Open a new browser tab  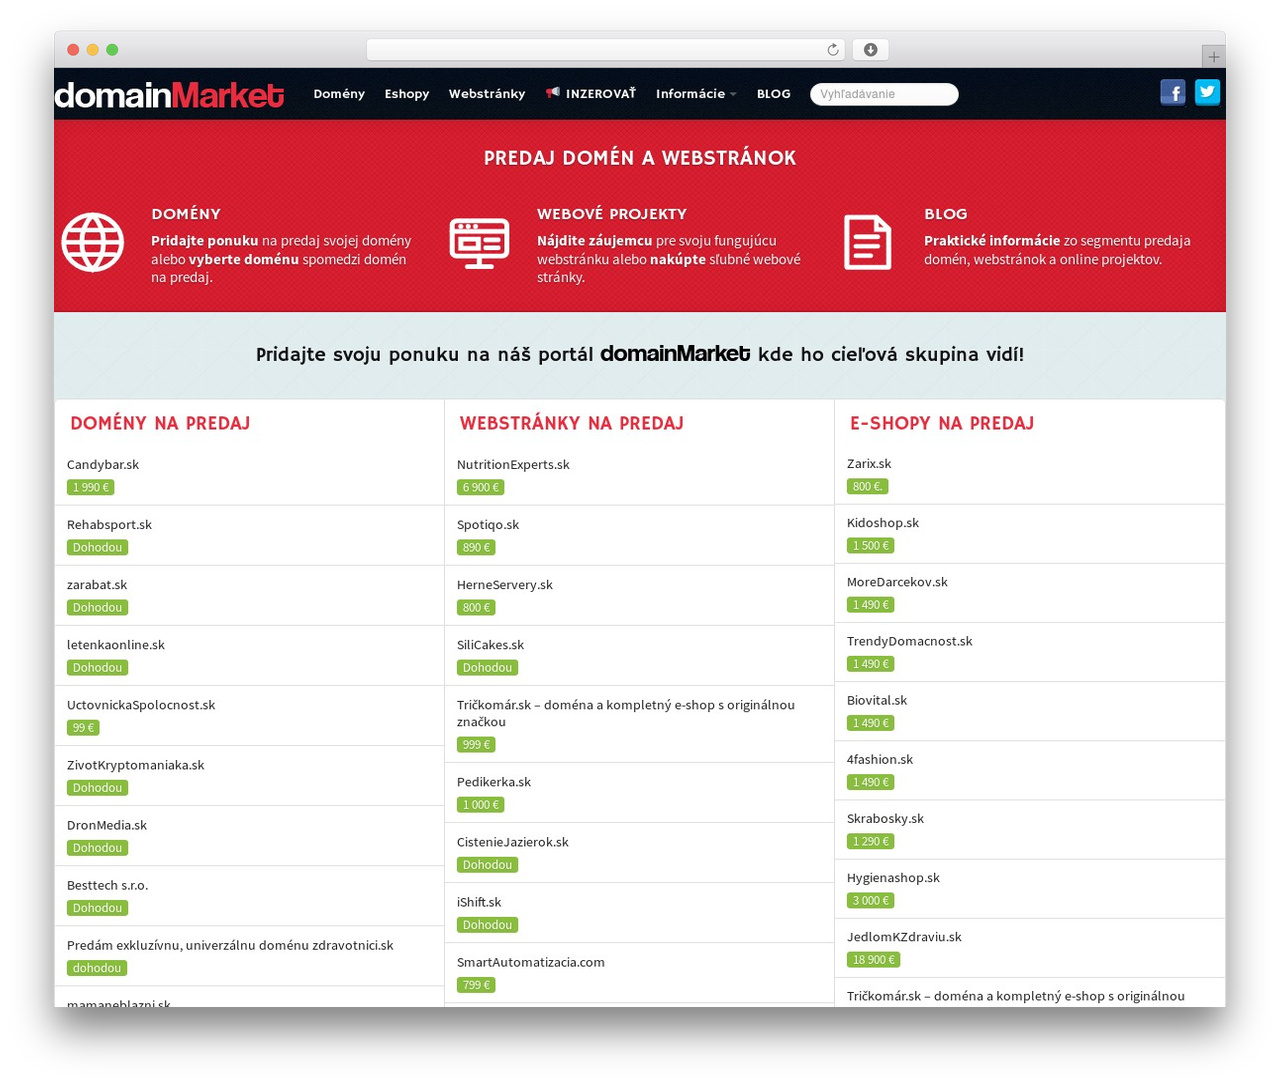pyautogui.click(x=1213, y=57)
